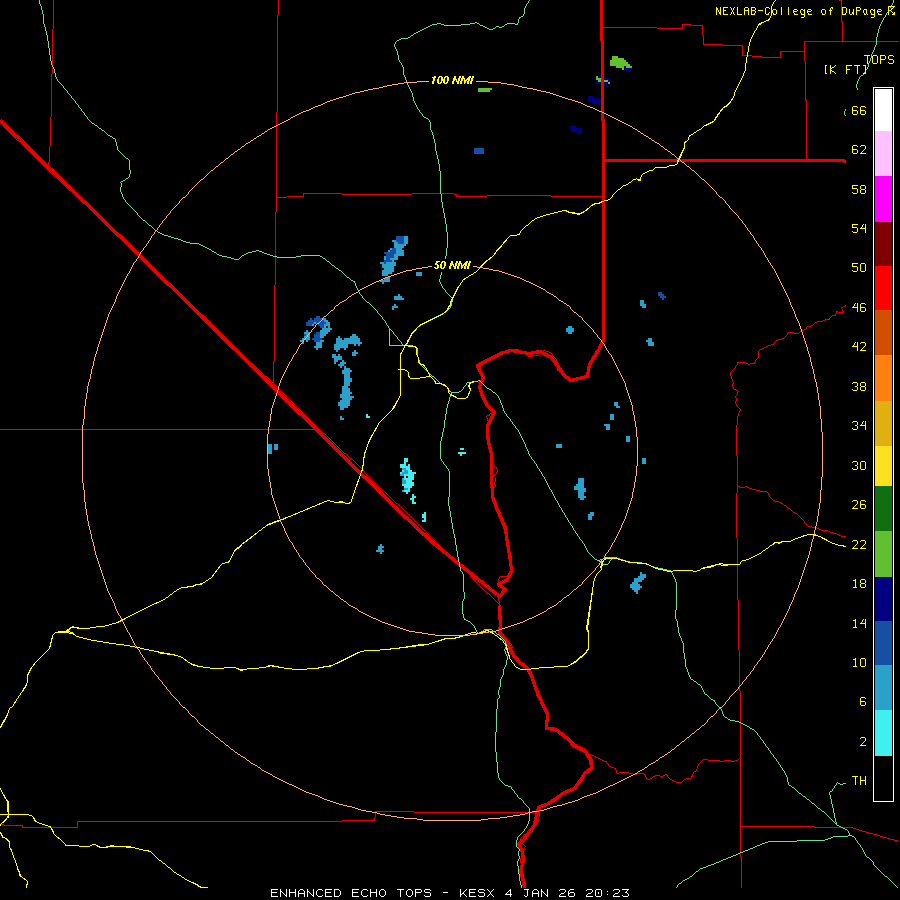Click the white swatch atop the tops legend
Image resolution: width=900 pixels, height=900 pixels.
(x=883, y=110)
